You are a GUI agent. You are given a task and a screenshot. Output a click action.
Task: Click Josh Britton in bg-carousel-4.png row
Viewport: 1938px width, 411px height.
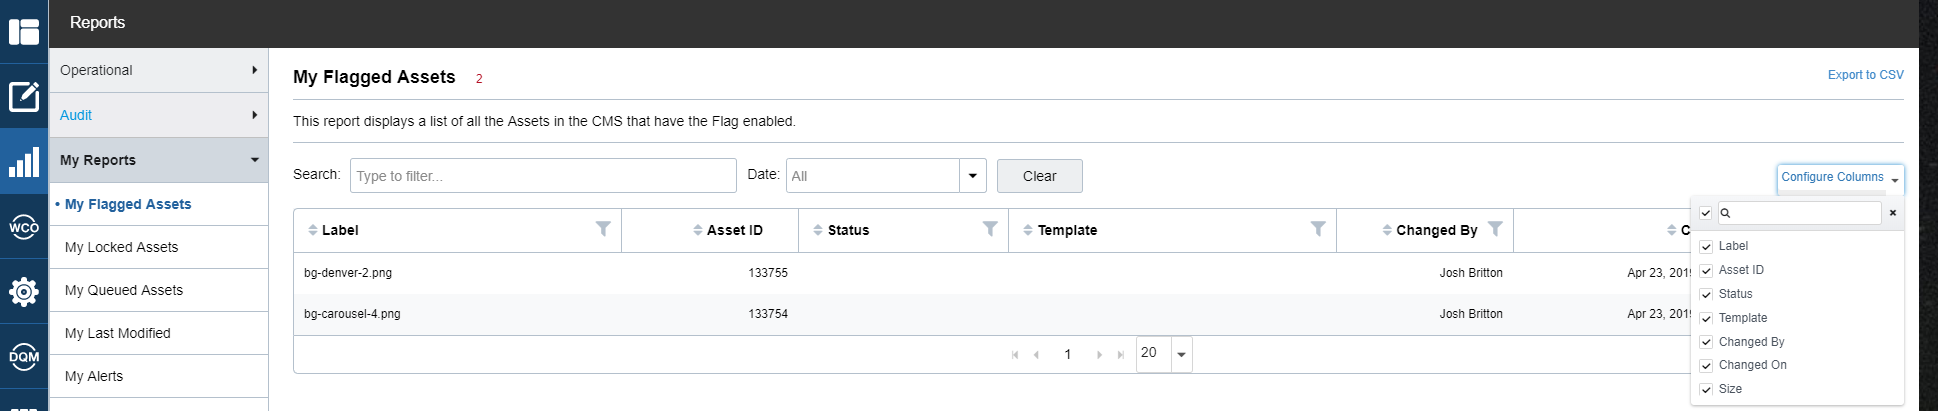tap(1471, 314)
